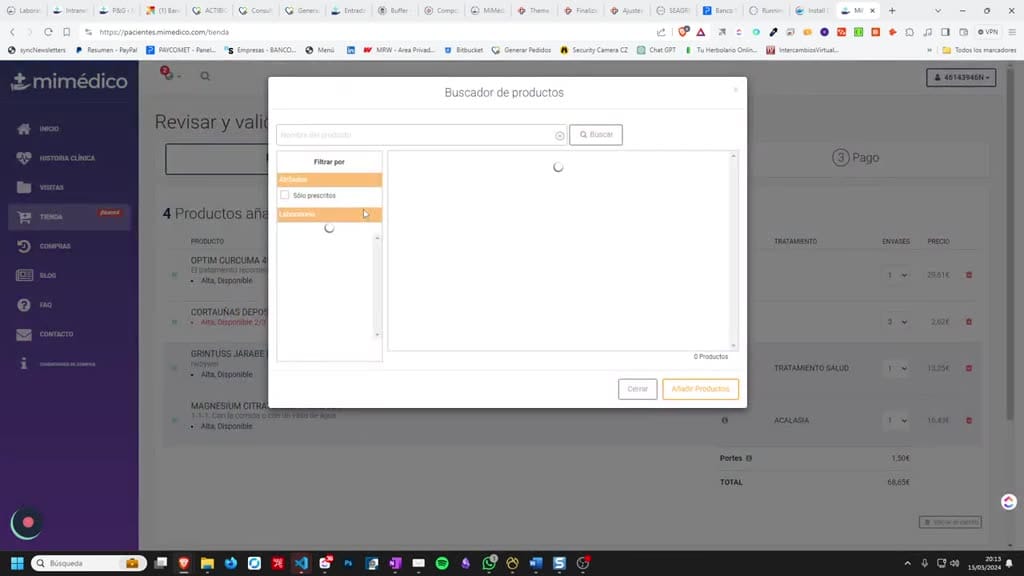Open WhatsApp from the taskbar
Image resolution: width=1024 pixels, height=576 pixels.
(x=489, y=563)
